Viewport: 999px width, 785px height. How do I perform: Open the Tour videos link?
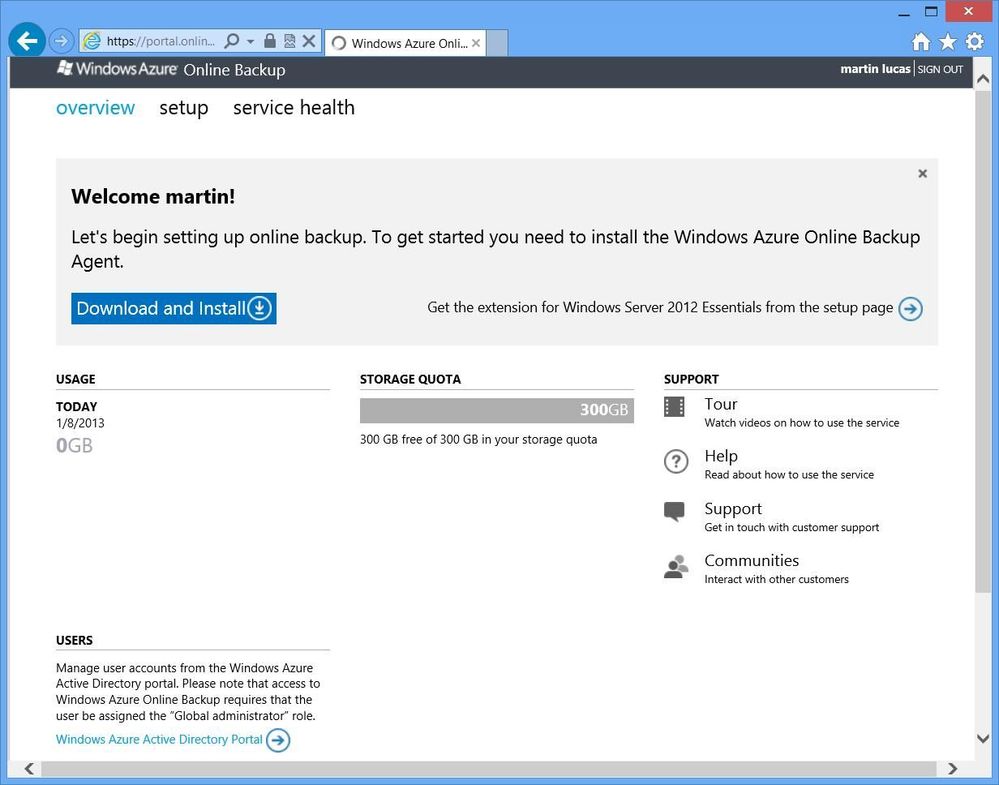pyautogui.click(x=721, y=404)
